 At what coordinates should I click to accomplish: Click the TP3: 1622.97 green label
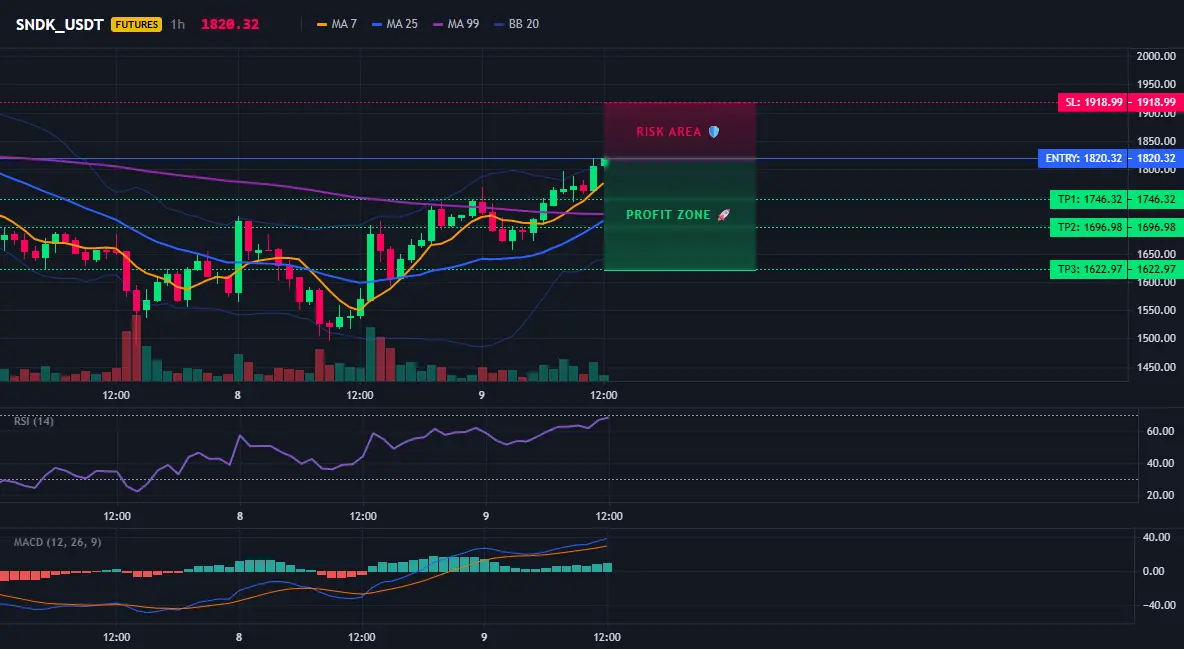[1088, 269]
